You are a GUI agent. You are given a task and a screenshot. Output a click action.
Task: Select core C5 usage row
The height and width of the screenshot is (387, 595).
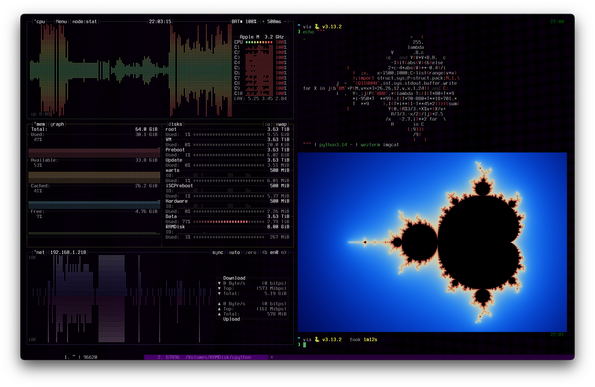click(x=260, y=68)
